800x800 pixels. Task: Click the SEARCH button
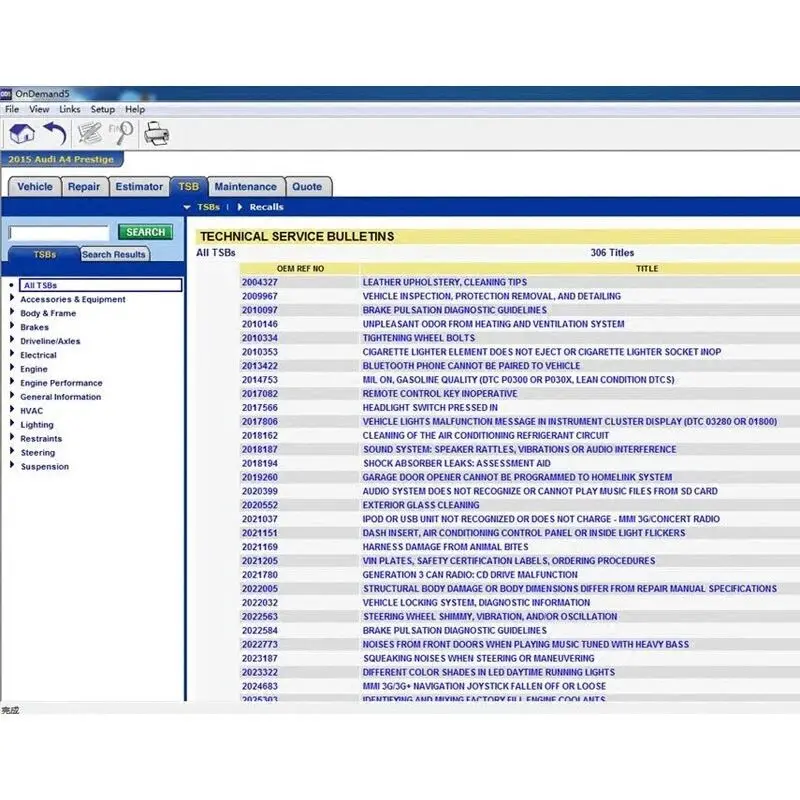pos(145,231)
